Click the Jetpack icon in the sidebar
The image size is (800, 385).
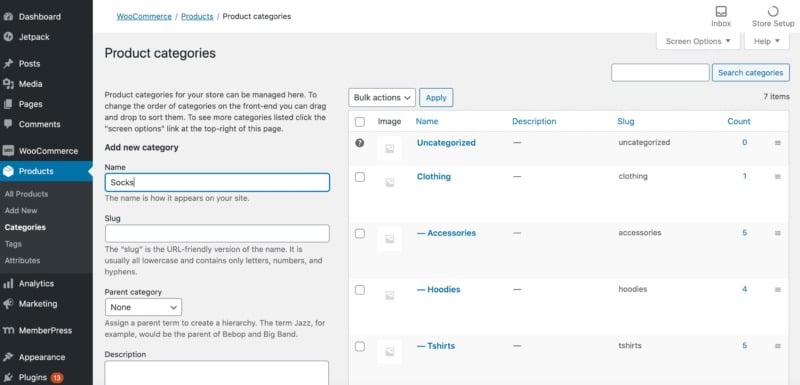click(8, 37)
